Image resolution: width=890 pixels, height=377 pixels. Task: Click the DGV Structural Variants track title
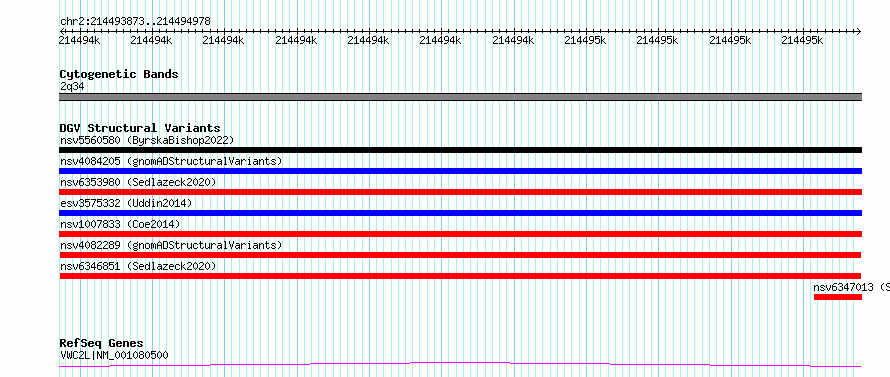[x=140, y=128]
